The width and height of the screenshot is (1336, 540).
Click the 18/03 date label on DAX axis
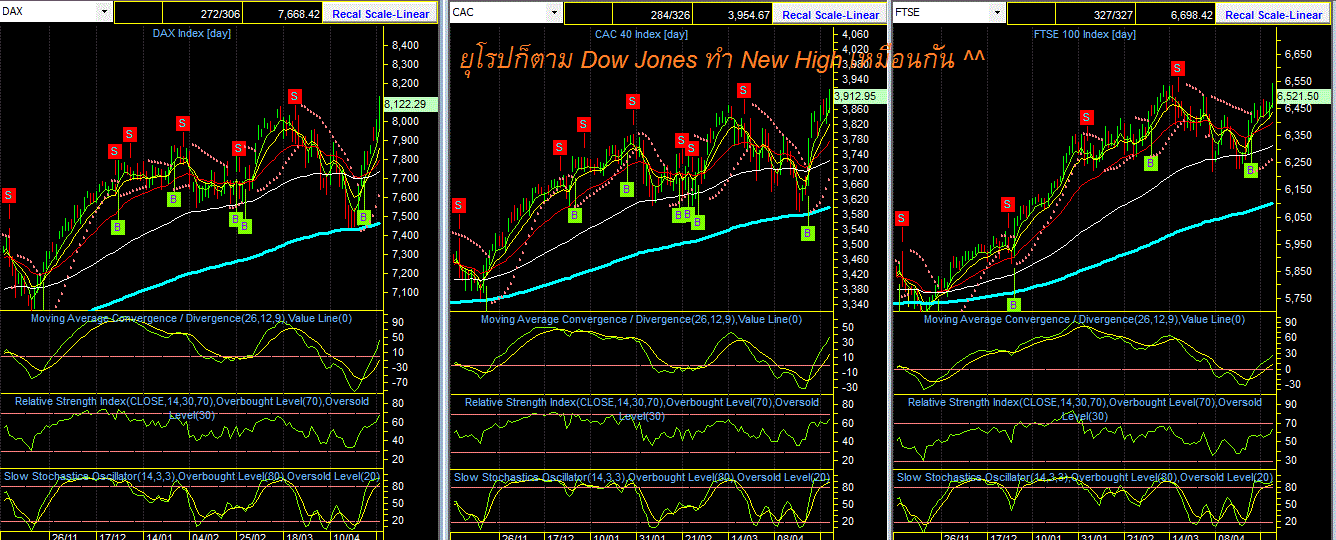pyautogui.click(x=298, y=534)
